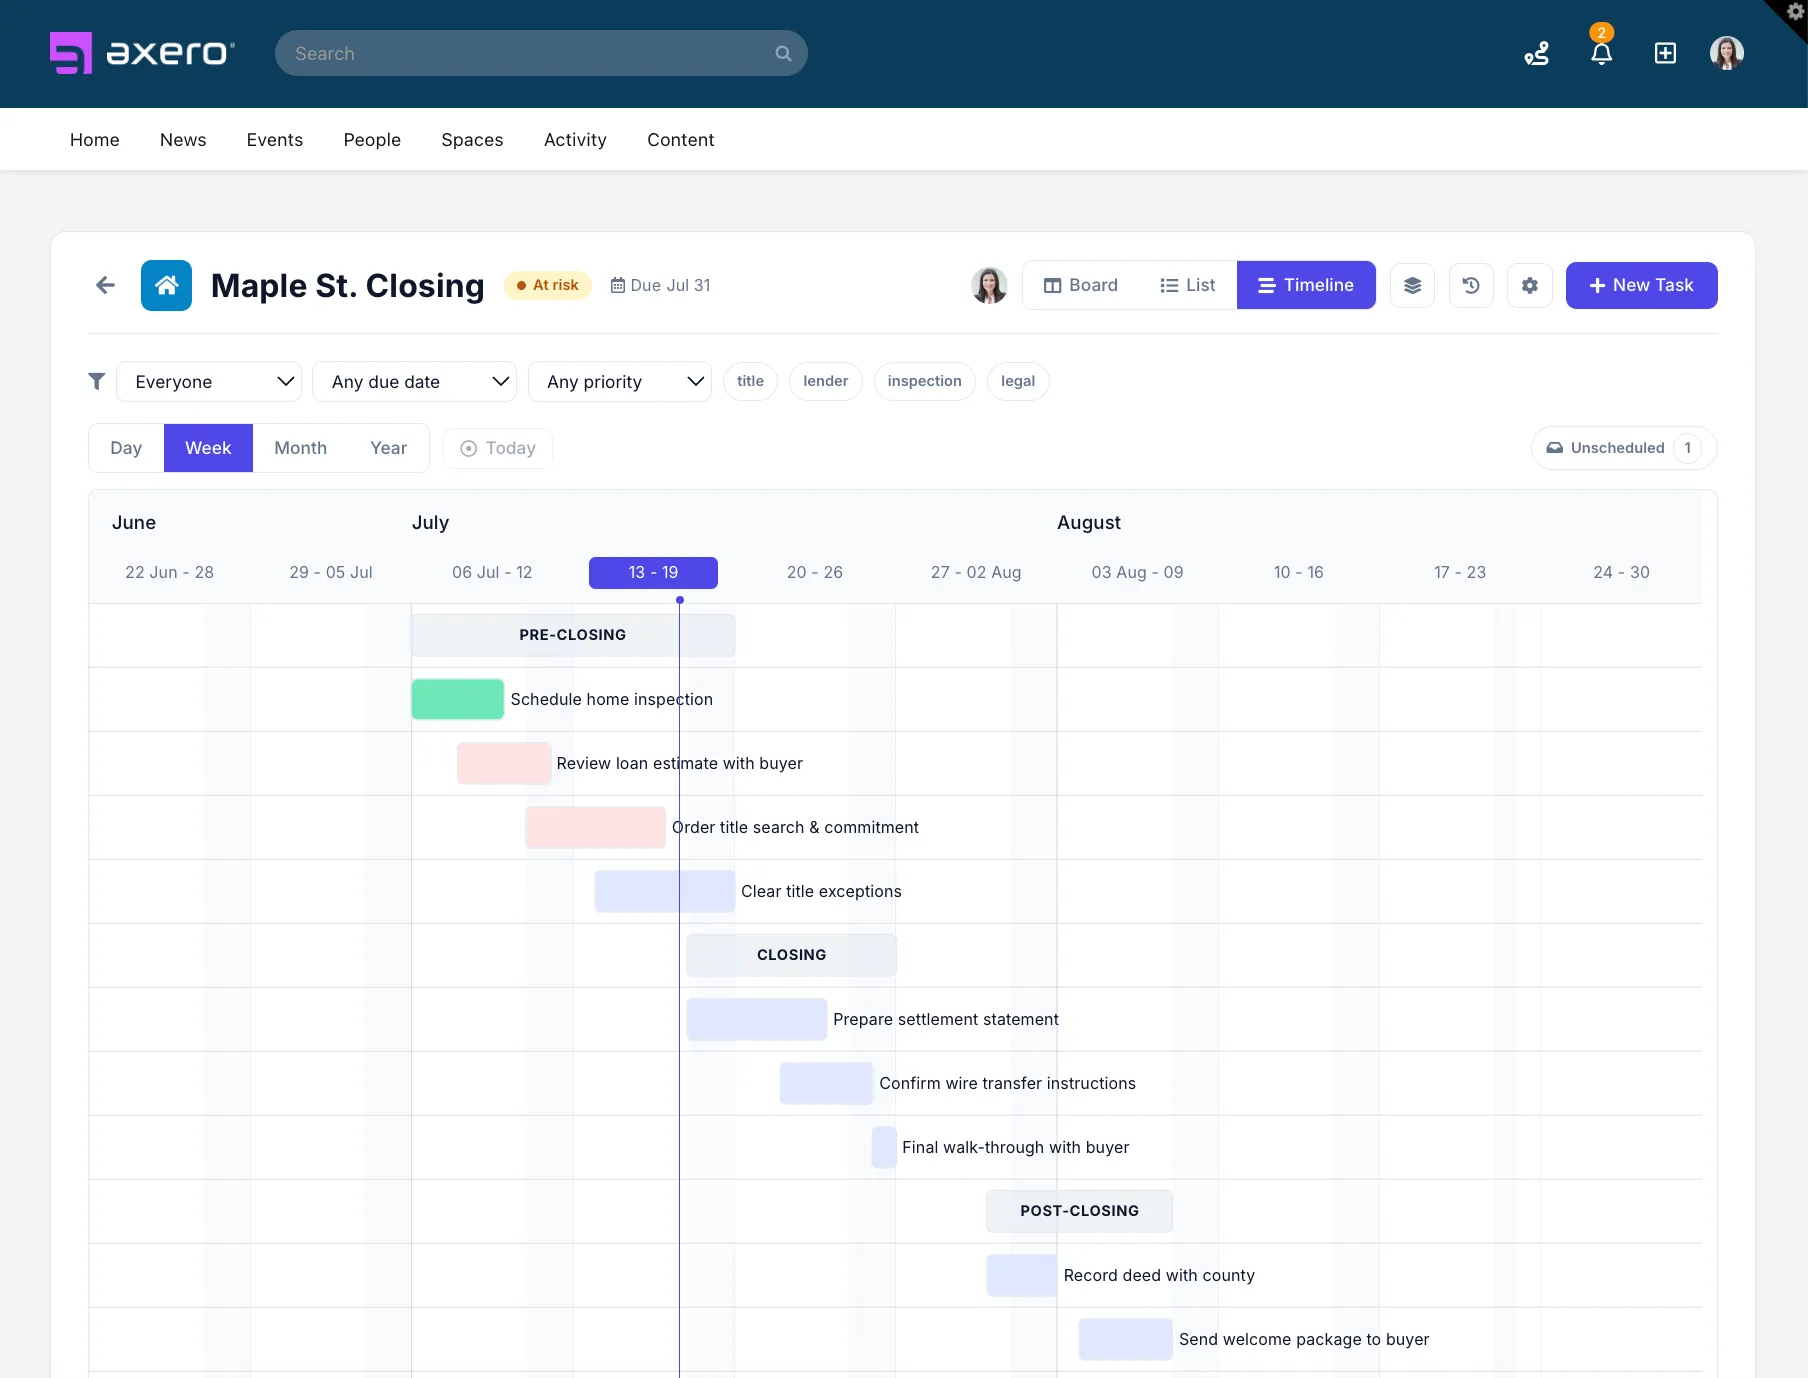Jump to Today
This screenshot has width=1808, height=1378.
click(498, 448)
